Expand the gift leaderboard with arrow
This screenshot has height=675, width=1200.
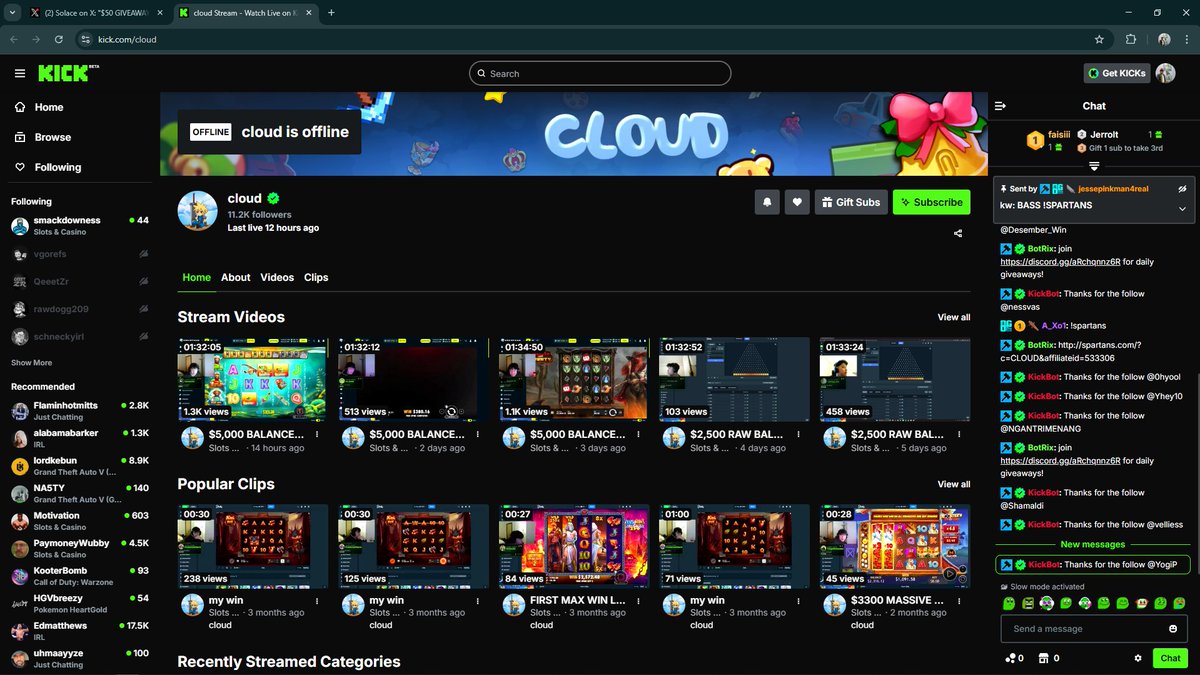click(x=1094, y=166)
